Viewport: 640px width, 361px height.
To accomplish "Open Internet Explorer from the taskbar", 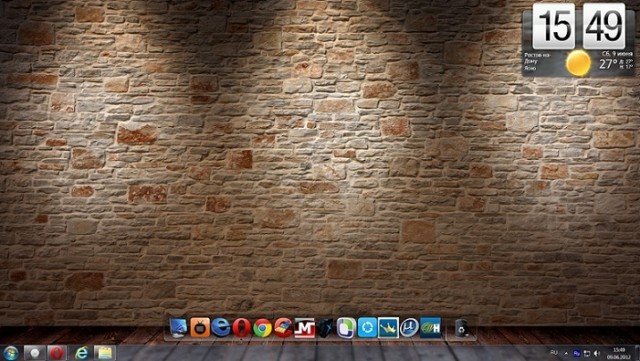I will pos(82,353).
